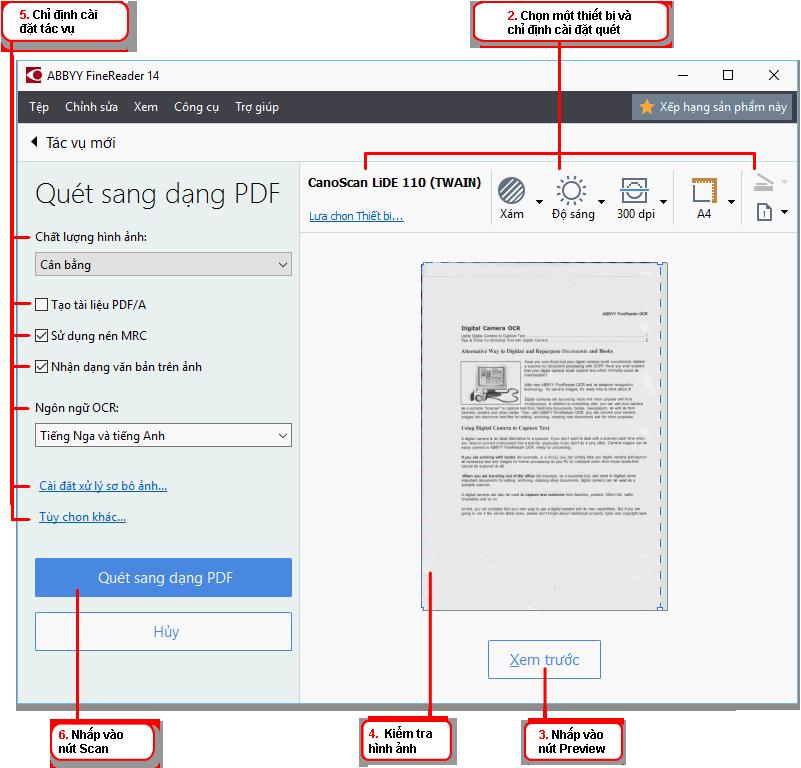Image resolution: width=801 pixels, height=768 pixels.
Task: Click the Hủy cancel button
Action: click(163, 632)
